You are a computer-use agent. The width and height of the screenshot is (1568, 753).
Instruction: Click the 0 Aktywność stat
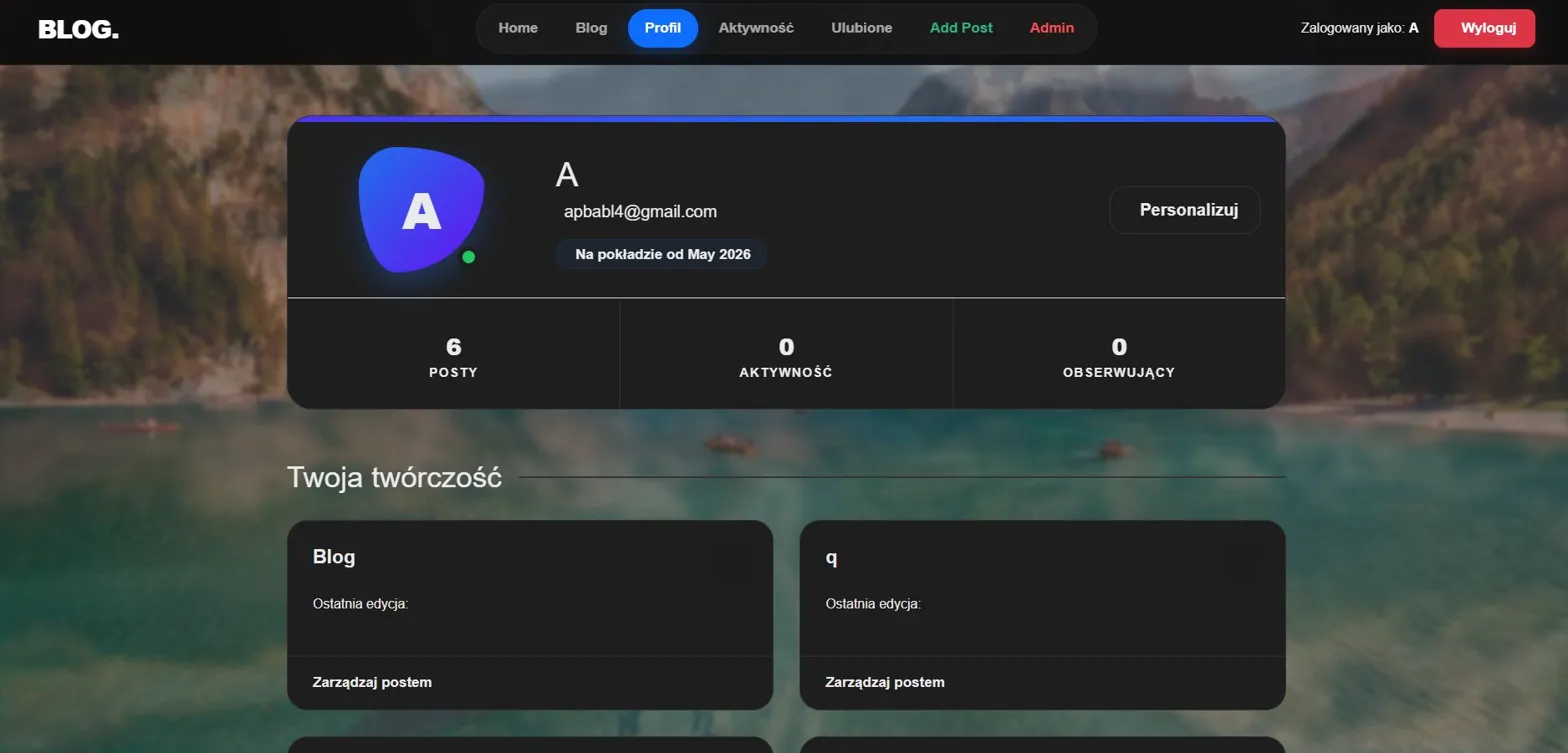pos(786,356)
